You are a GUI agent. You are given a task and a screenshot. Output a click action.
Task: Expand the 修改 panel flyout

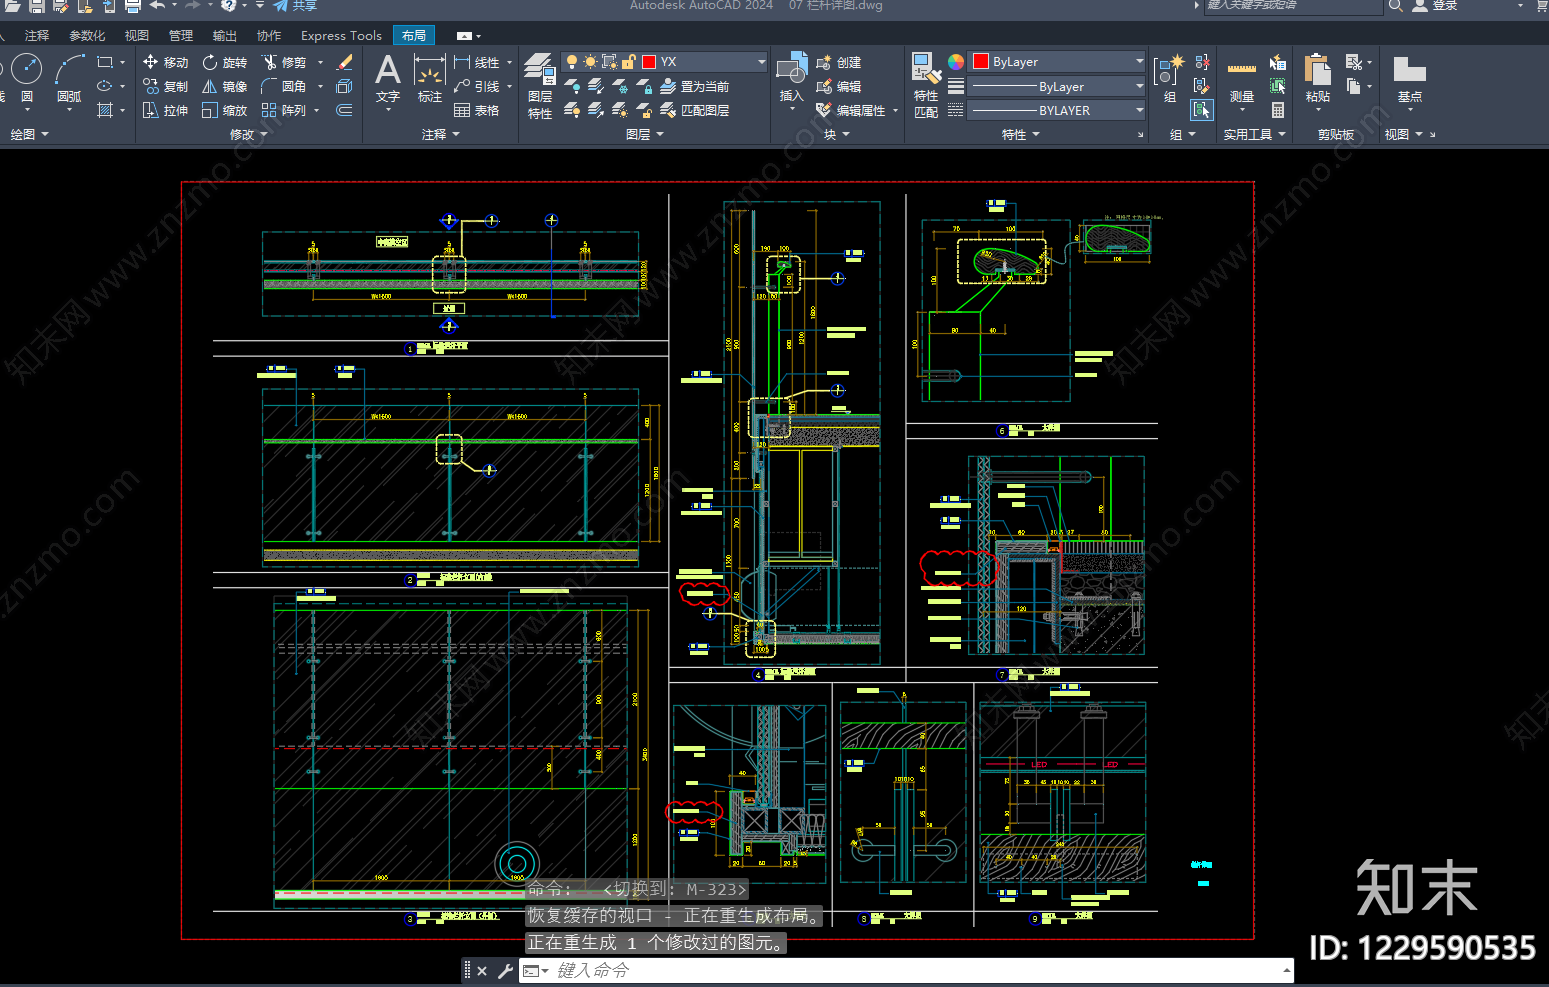[249, 134]
